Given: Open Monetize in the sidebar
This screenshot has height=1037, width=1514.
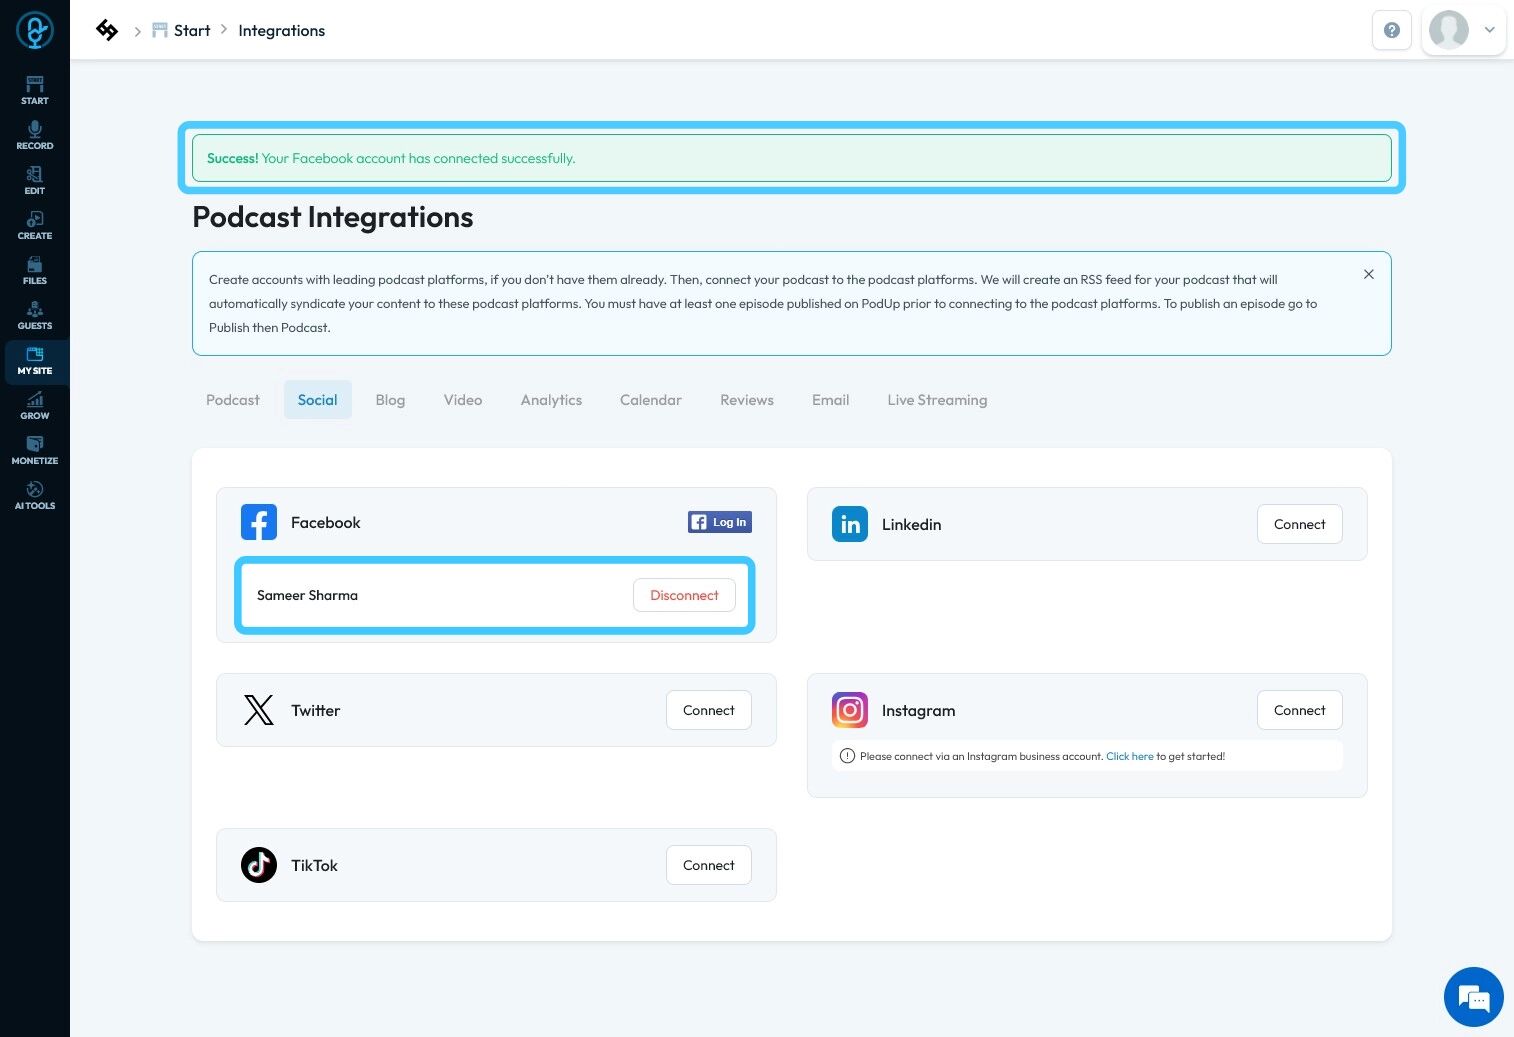Looking at the screenshot, I should click(35, 450).
